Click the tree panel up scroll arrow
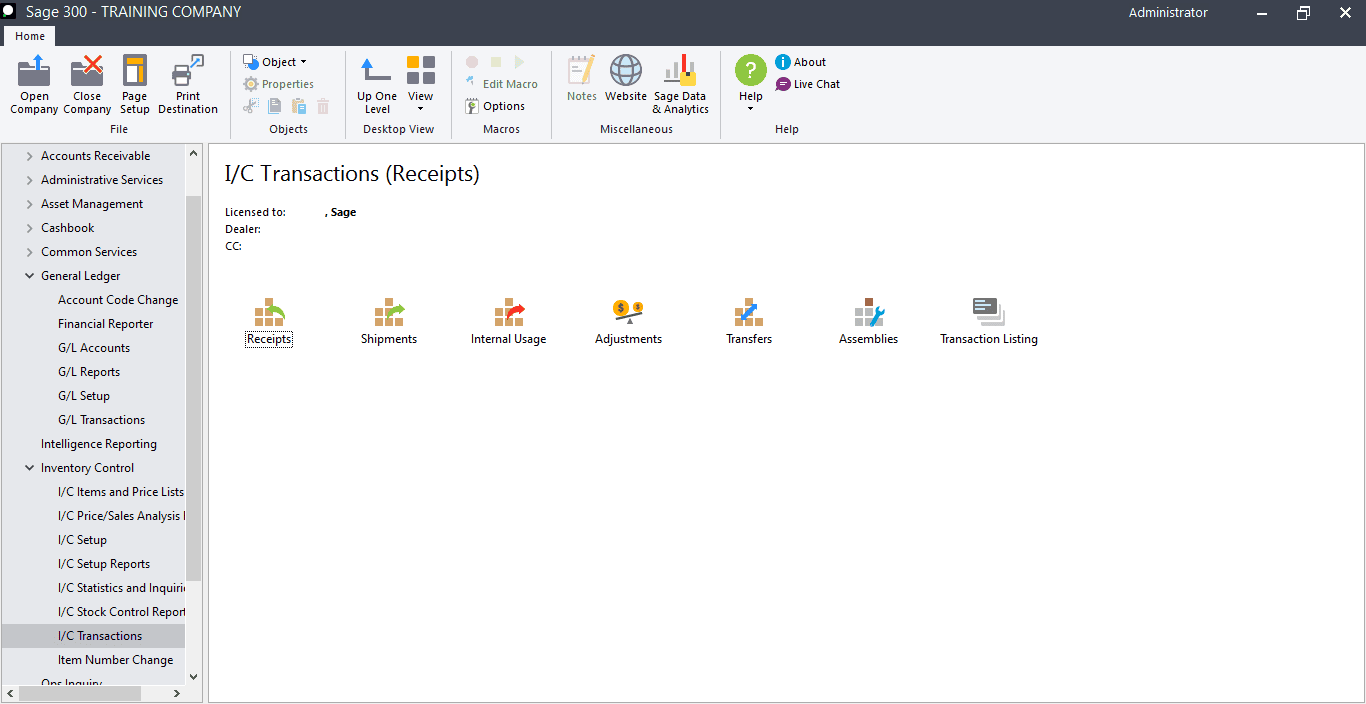The width and height of the screenshot is (1366, 704). tap(194, 153)
